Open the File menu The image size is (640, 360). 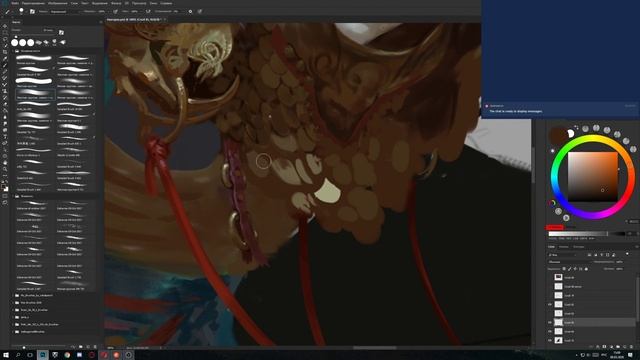(15, 3)
